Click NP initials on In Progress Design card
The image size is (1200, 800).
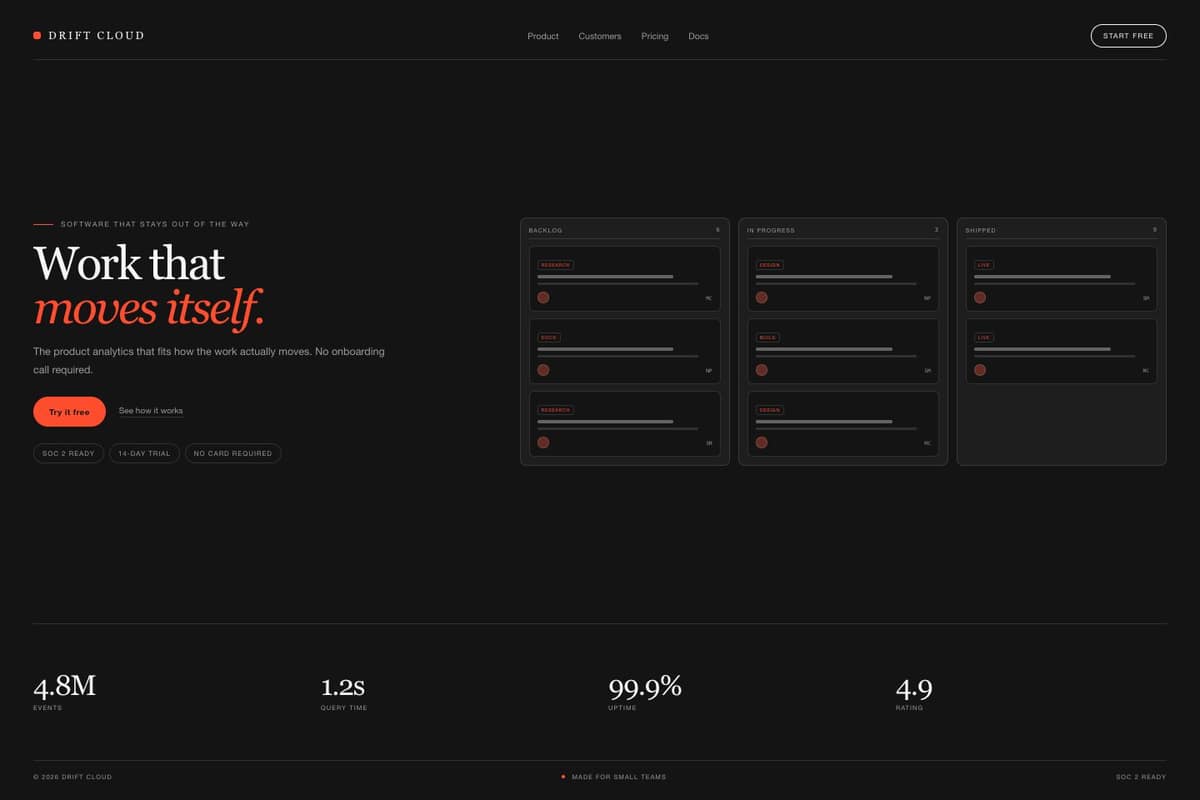(927, 298)
